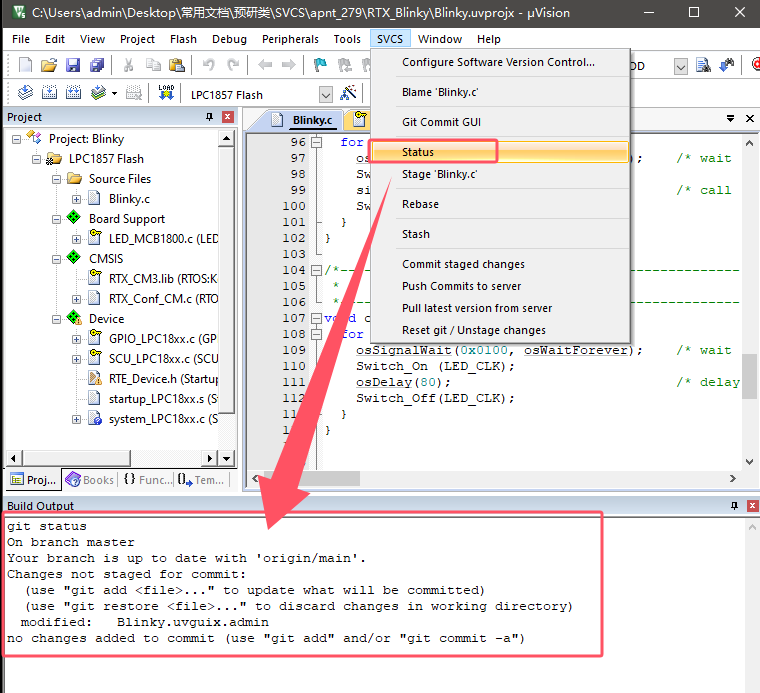760x693 pixels.
Task: Pin the Project panel with pushpin icon
Action: point(209,117)
